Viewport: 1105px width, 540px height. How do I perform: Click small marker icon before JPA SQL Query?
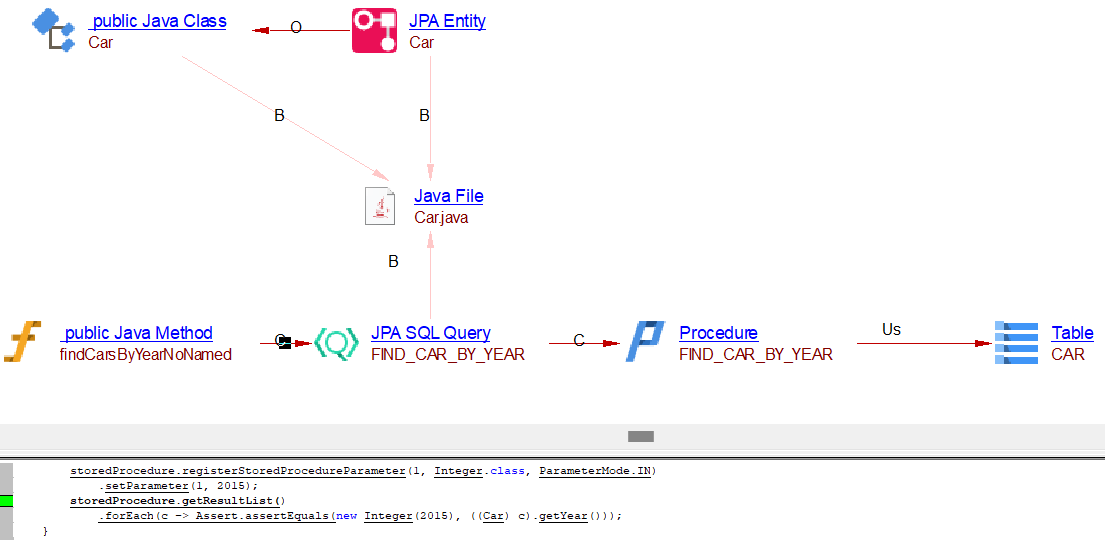point(284,342)
